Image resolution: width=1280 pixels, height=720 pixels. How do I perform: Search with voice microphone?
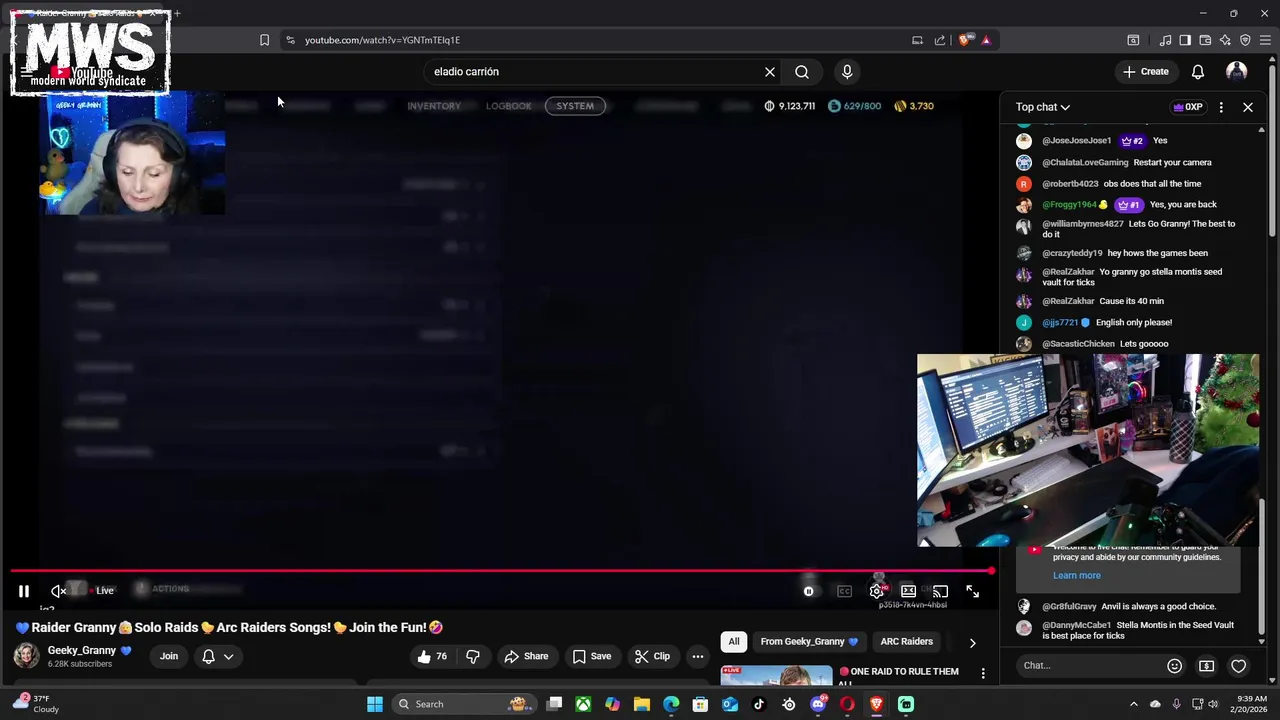(847, 72)
